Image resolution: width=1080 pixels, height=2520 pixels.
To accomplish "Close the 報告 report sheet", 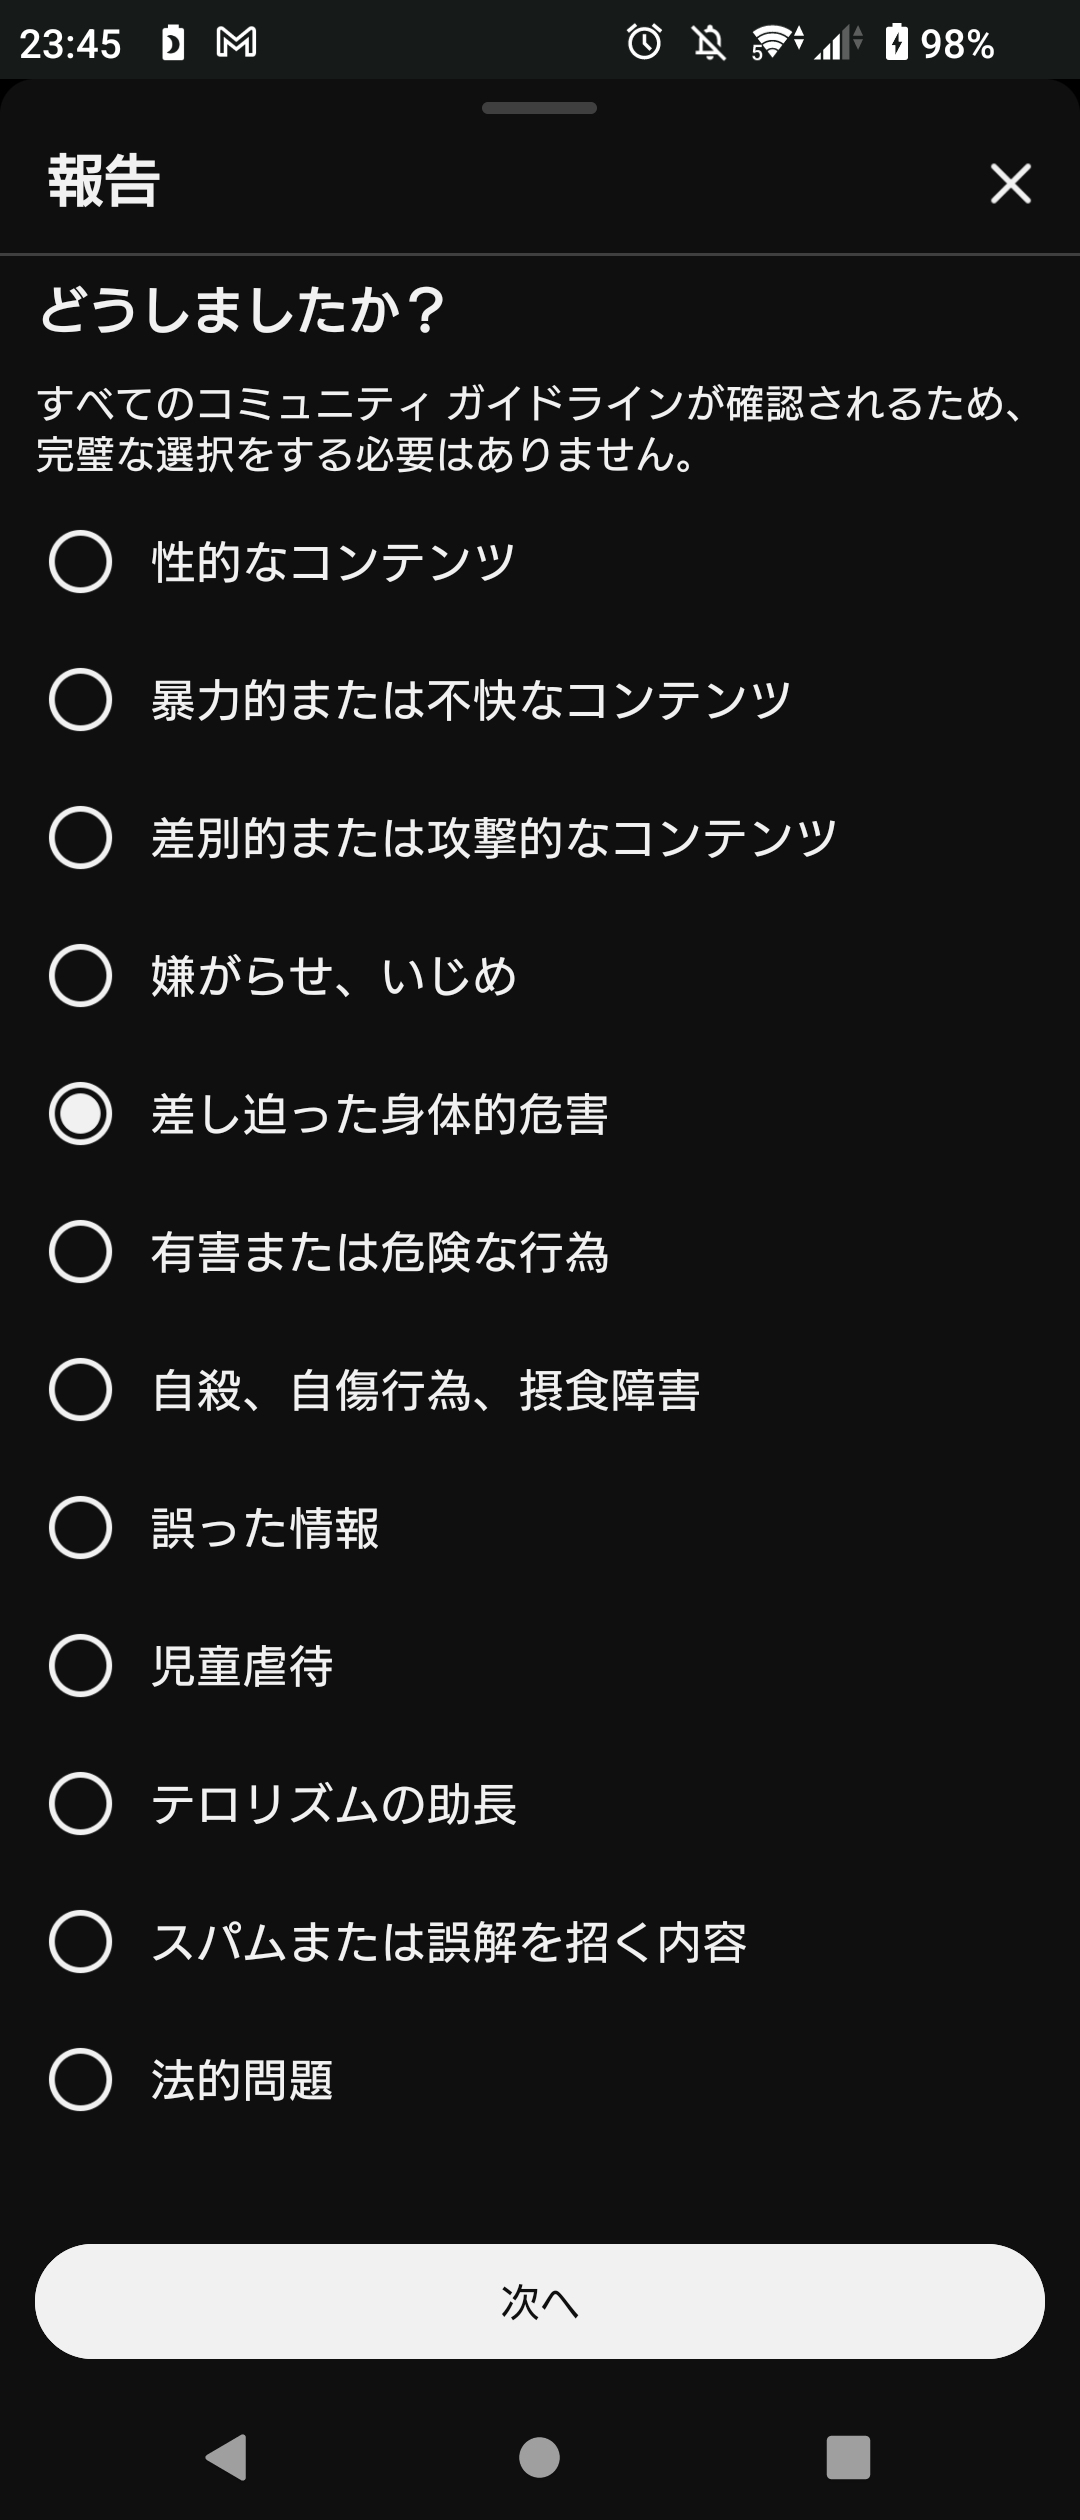I will (1010, 184).
